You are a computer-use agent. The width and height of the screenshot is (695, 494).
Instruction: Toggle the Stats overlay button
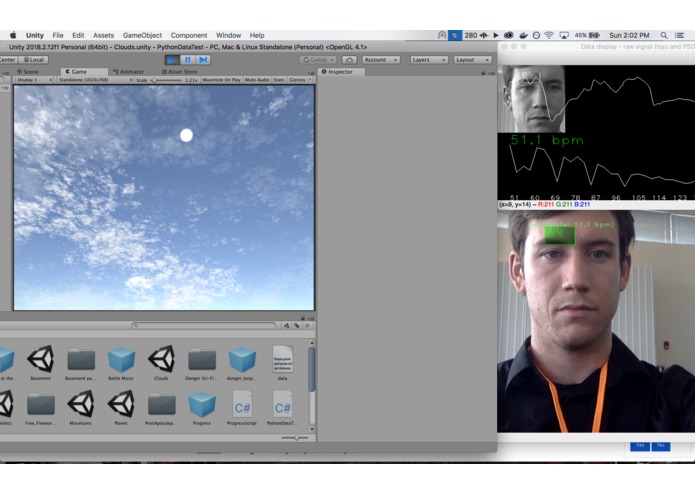coord(279,80)
